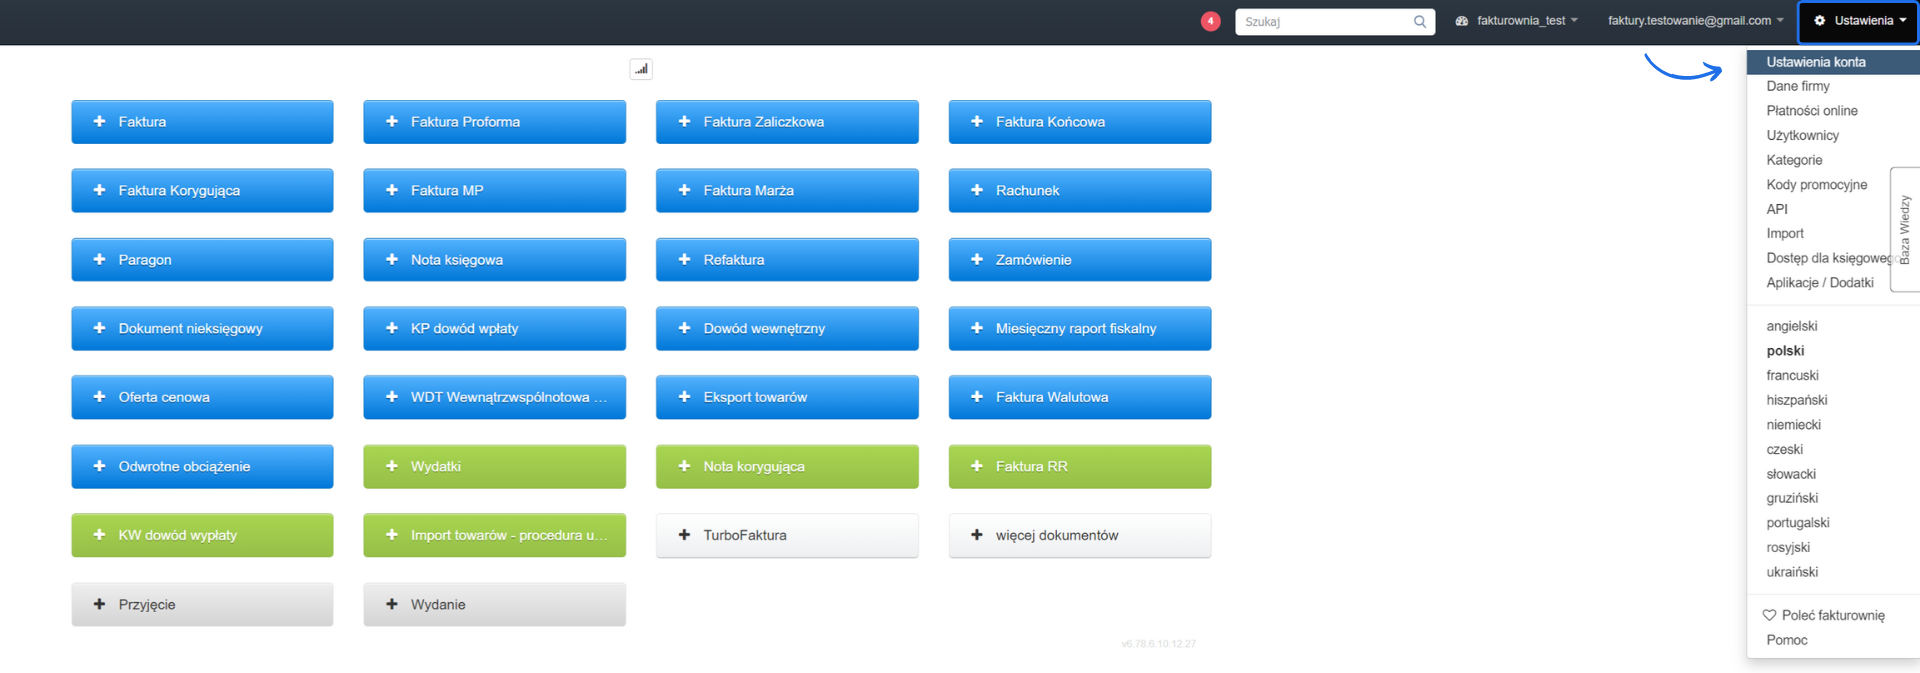Open Pomoc from the menu

pyautogui.click(x=1786, y=640)
